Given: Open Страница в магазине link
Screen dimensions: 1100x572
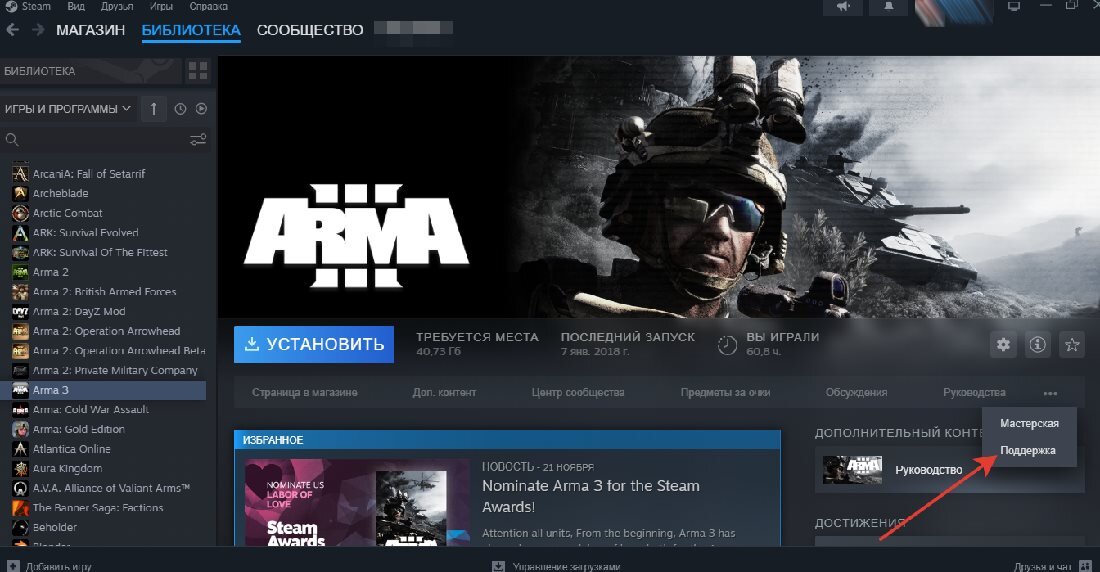Looking at the screenshot, I should tap(304, 392).
